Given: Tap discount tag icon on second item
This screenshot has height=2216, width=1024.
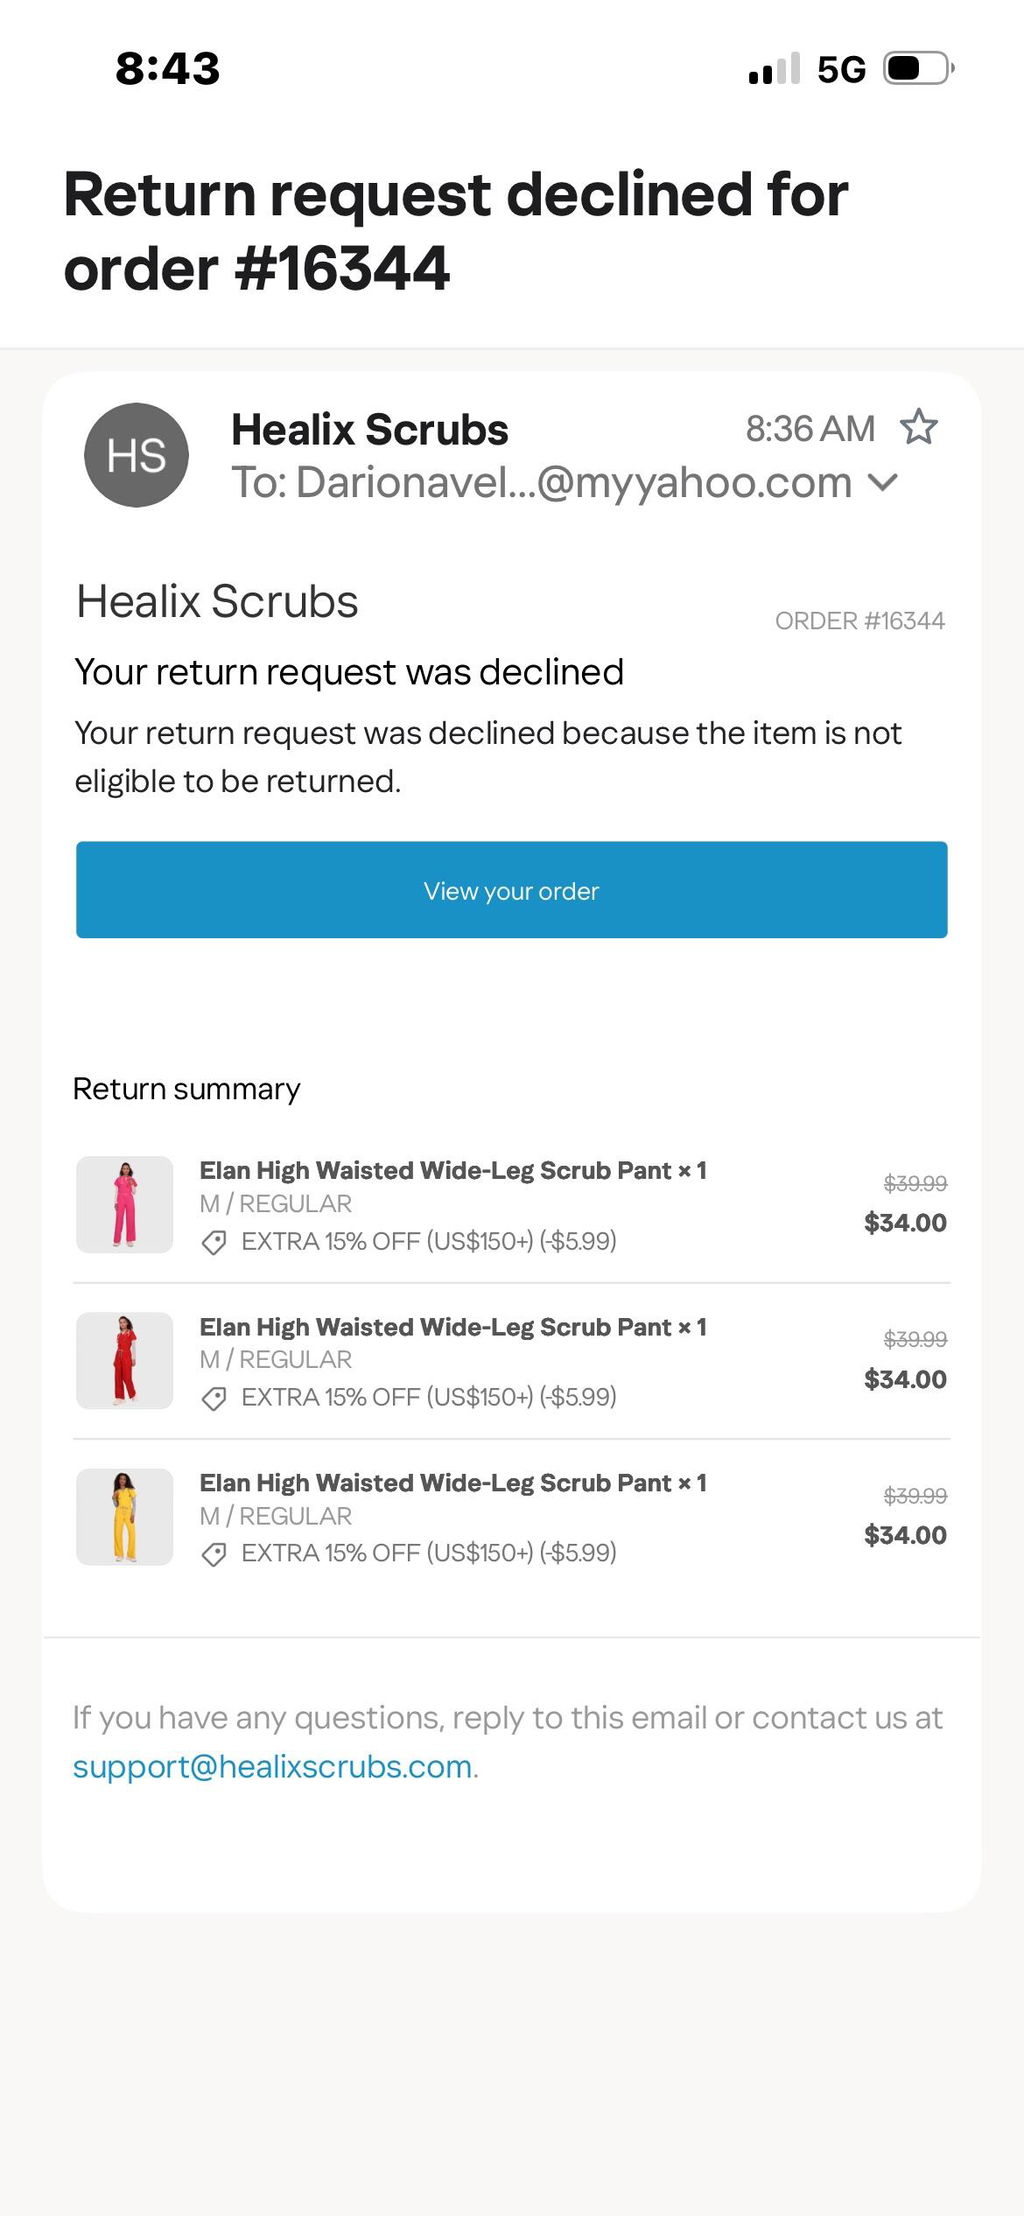Looking at the screenshot, I should tap(213, 1398).
